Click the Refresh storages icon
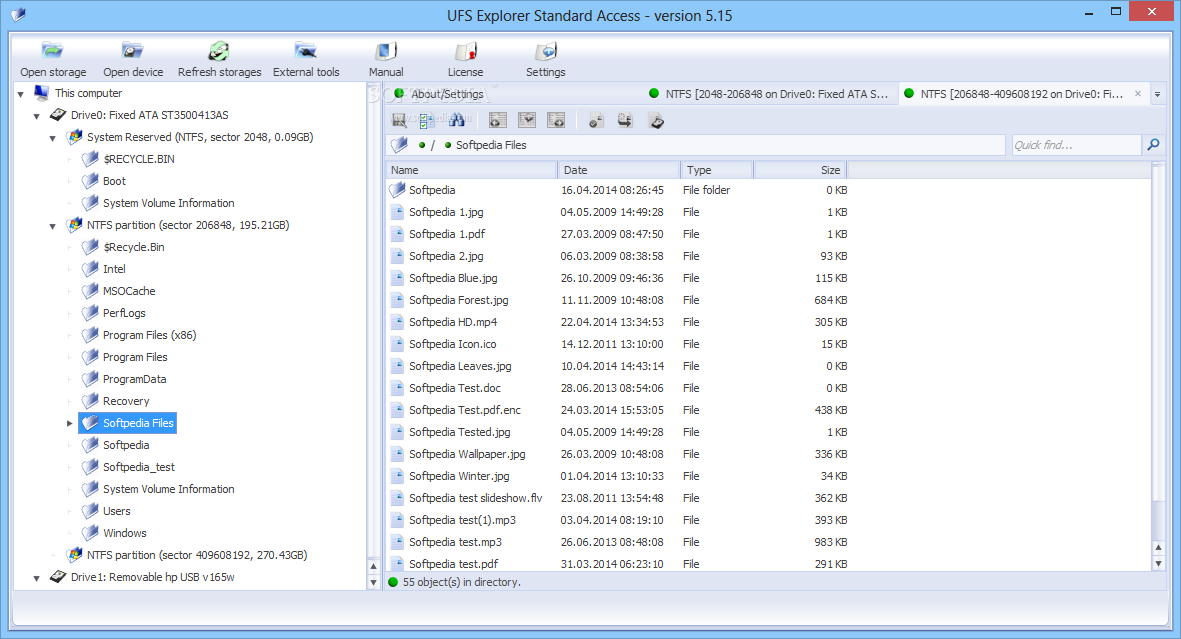 [x=219, y=51]
